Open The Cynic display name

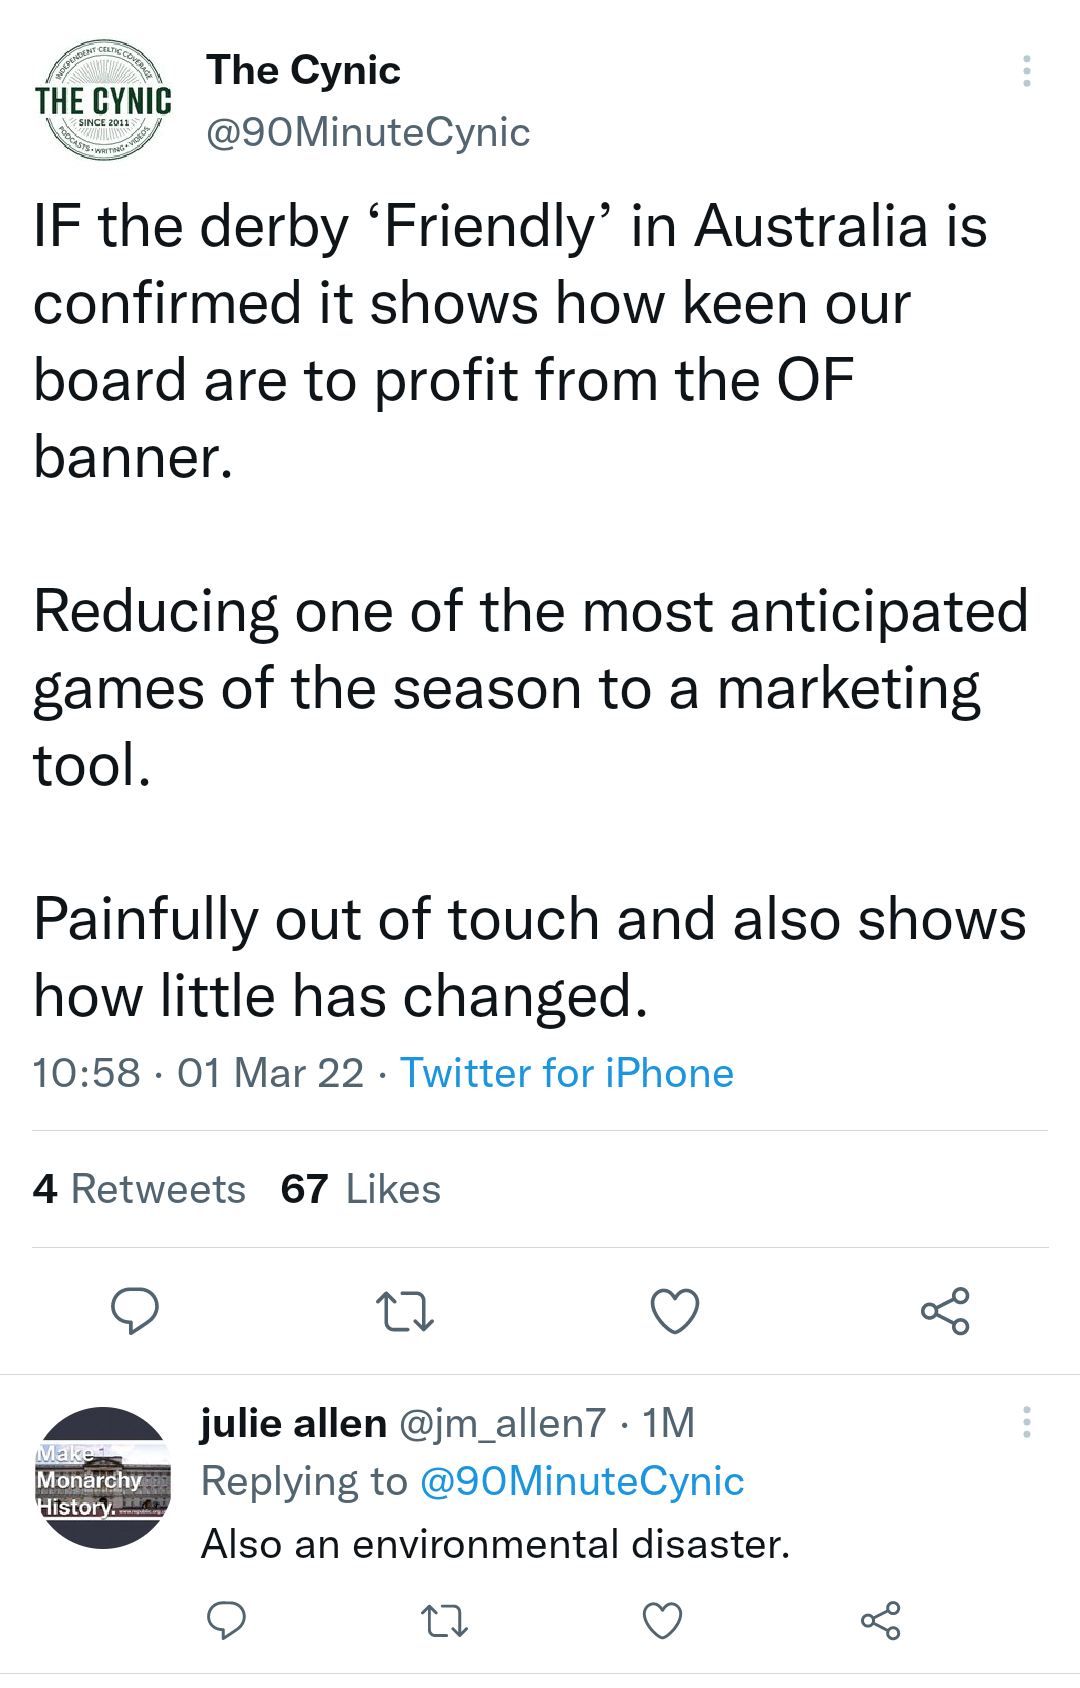tap(303, 70)
